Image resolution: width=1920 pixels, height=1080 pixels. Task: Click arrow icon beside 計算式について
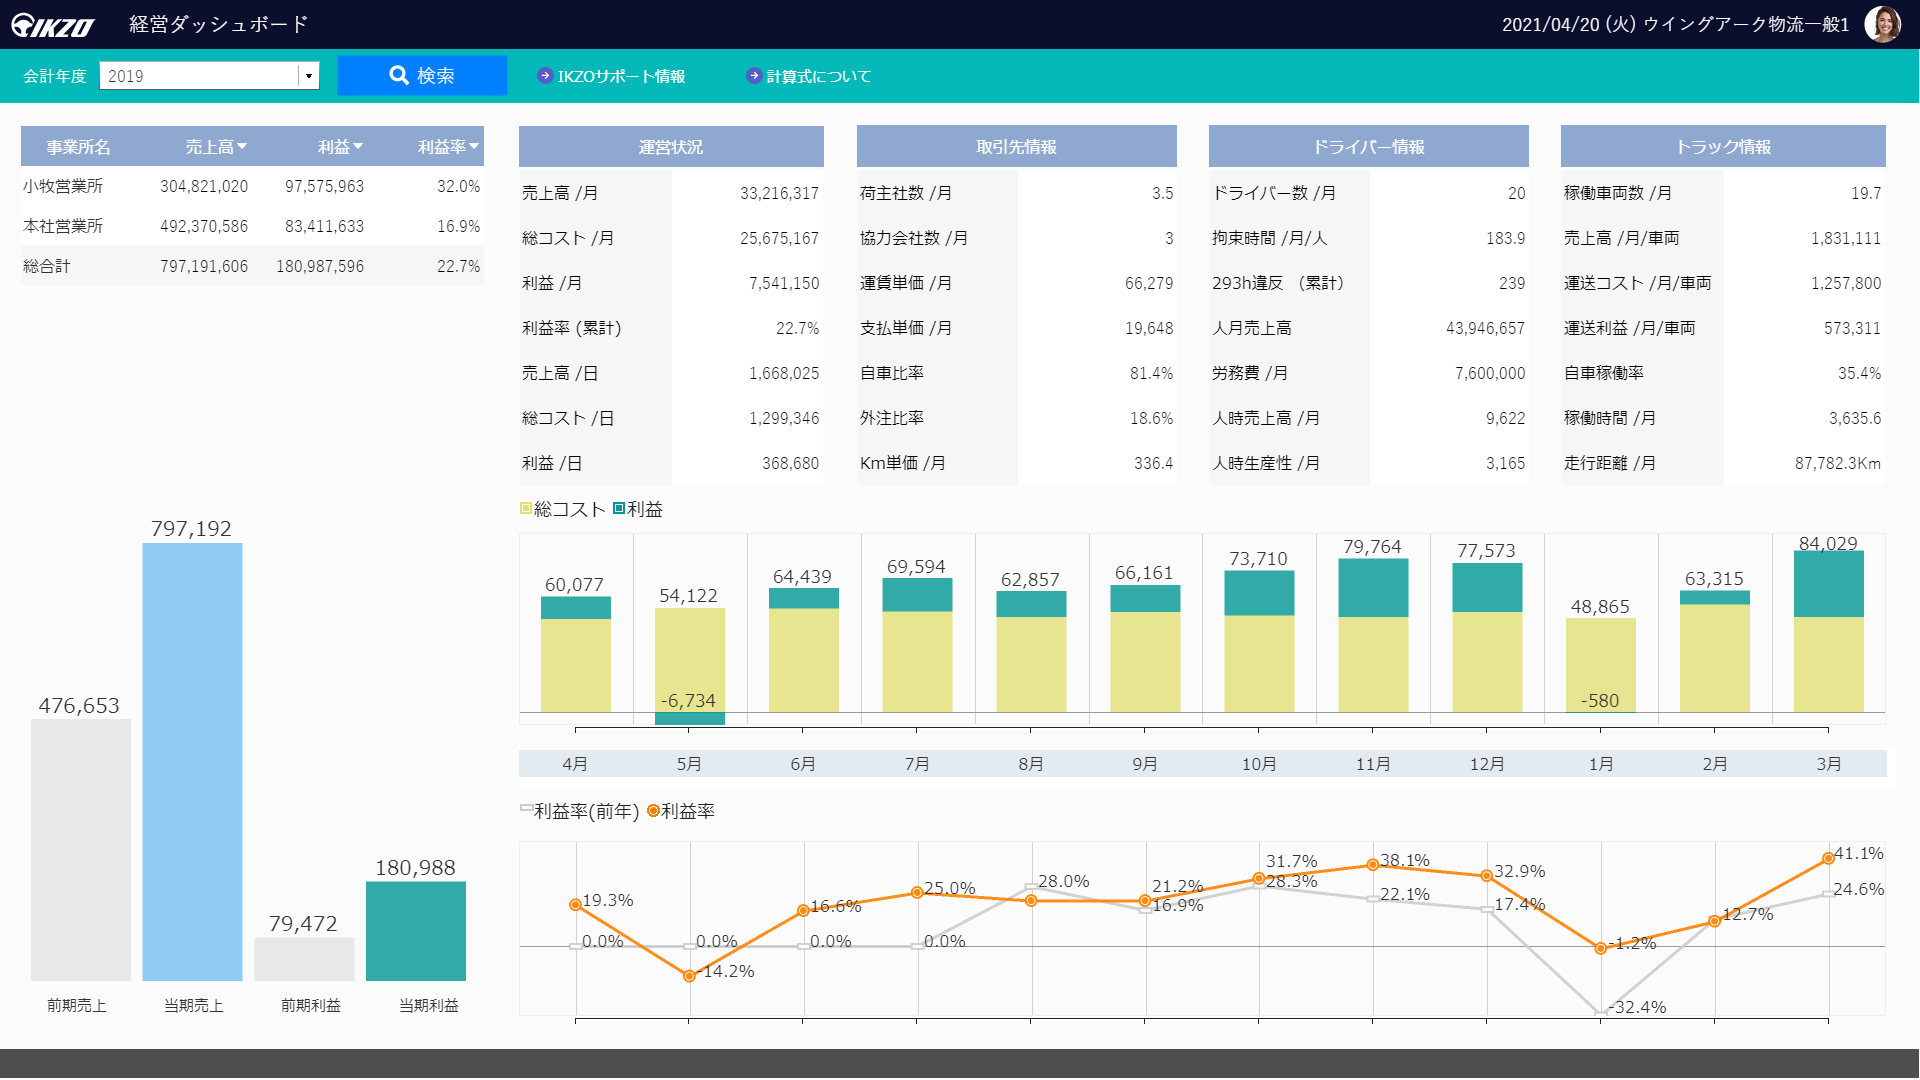(x=754, y=76)
